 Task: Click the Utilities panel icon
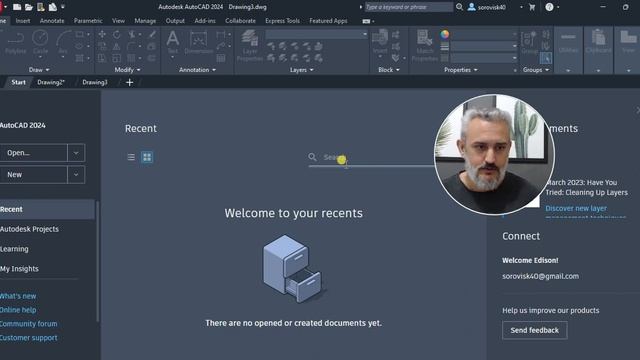pos(568,42)
